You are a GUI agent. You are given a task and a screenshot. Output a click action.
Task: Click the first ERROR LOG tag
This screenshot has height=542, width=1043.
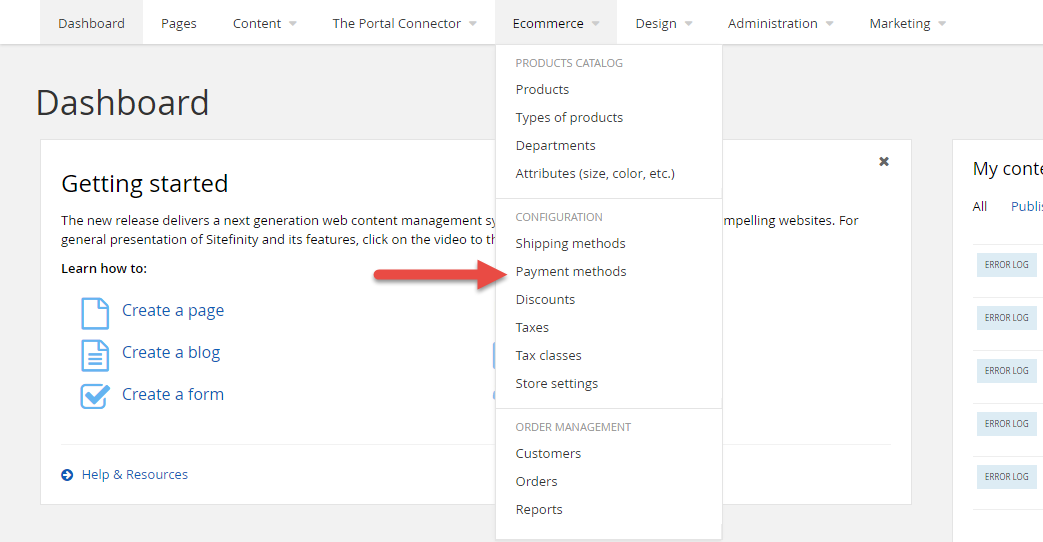[1006, 265]
